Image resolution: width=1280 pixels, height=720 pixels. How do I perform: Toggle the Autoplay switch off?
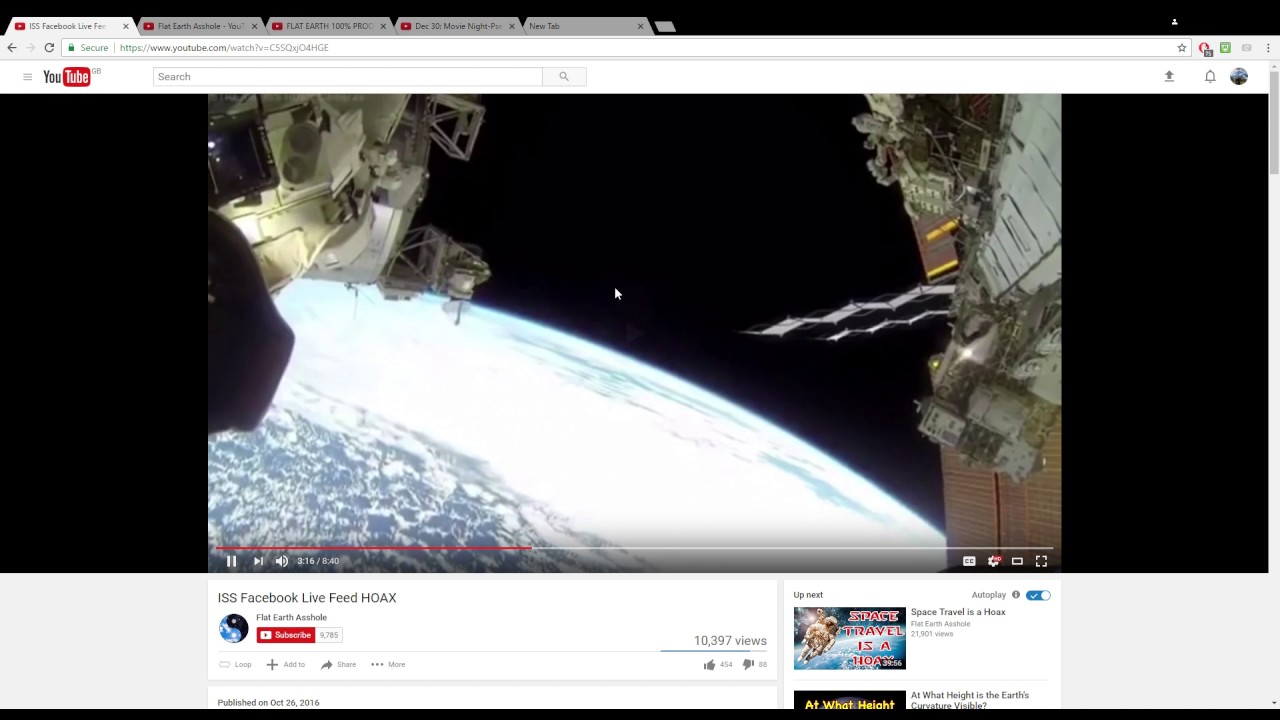pyautogui.click(x=1038, y=595)
